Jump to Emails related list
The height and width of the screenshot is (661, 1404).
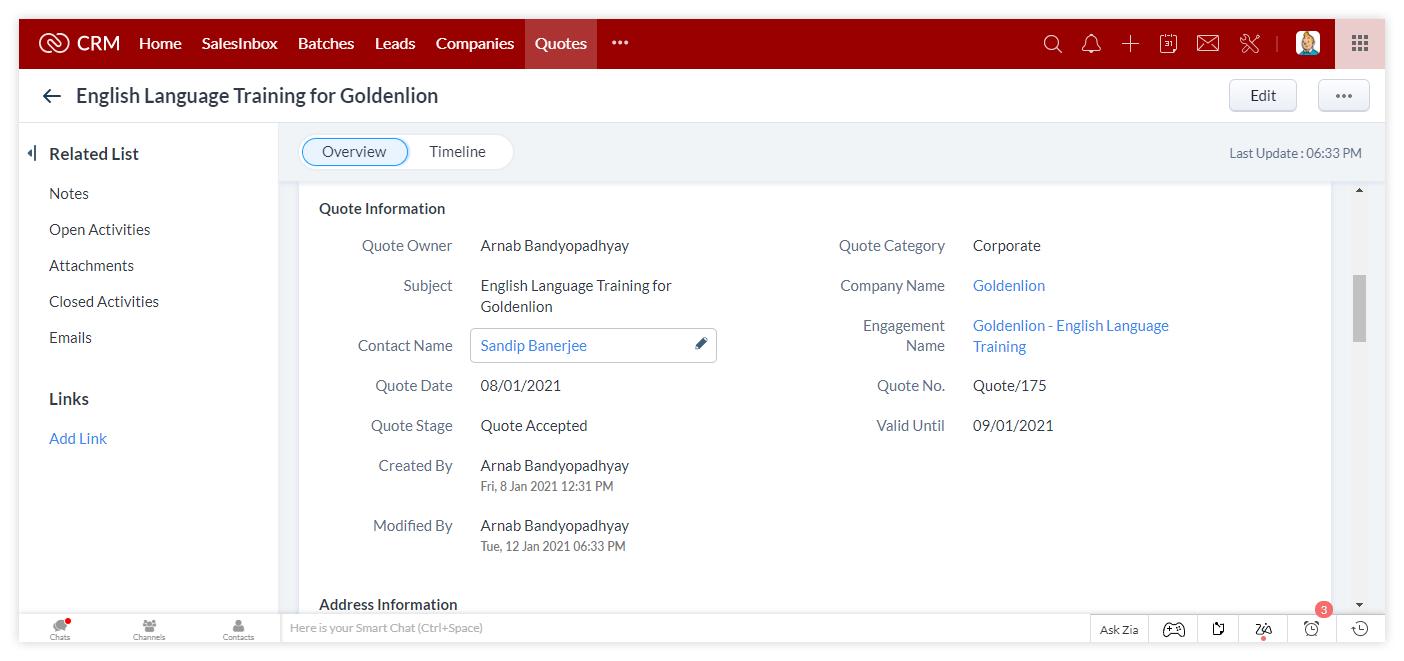tap(70, 338)
